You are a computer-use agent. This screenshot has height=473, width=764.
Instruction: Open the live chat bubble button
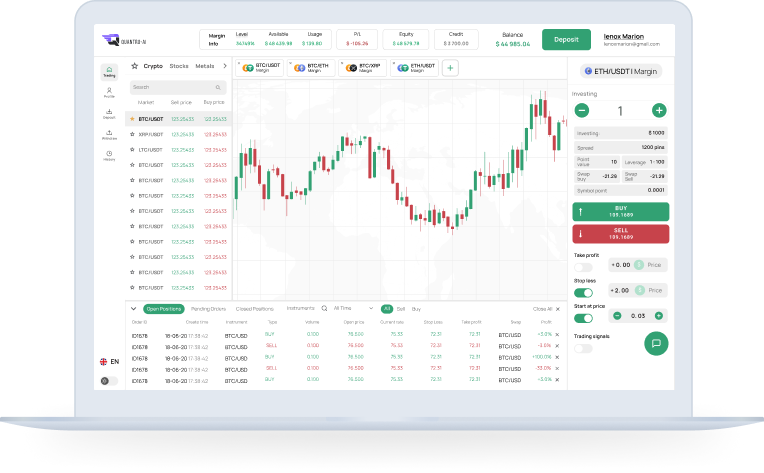pyautogui.click(x=656, y=342)
